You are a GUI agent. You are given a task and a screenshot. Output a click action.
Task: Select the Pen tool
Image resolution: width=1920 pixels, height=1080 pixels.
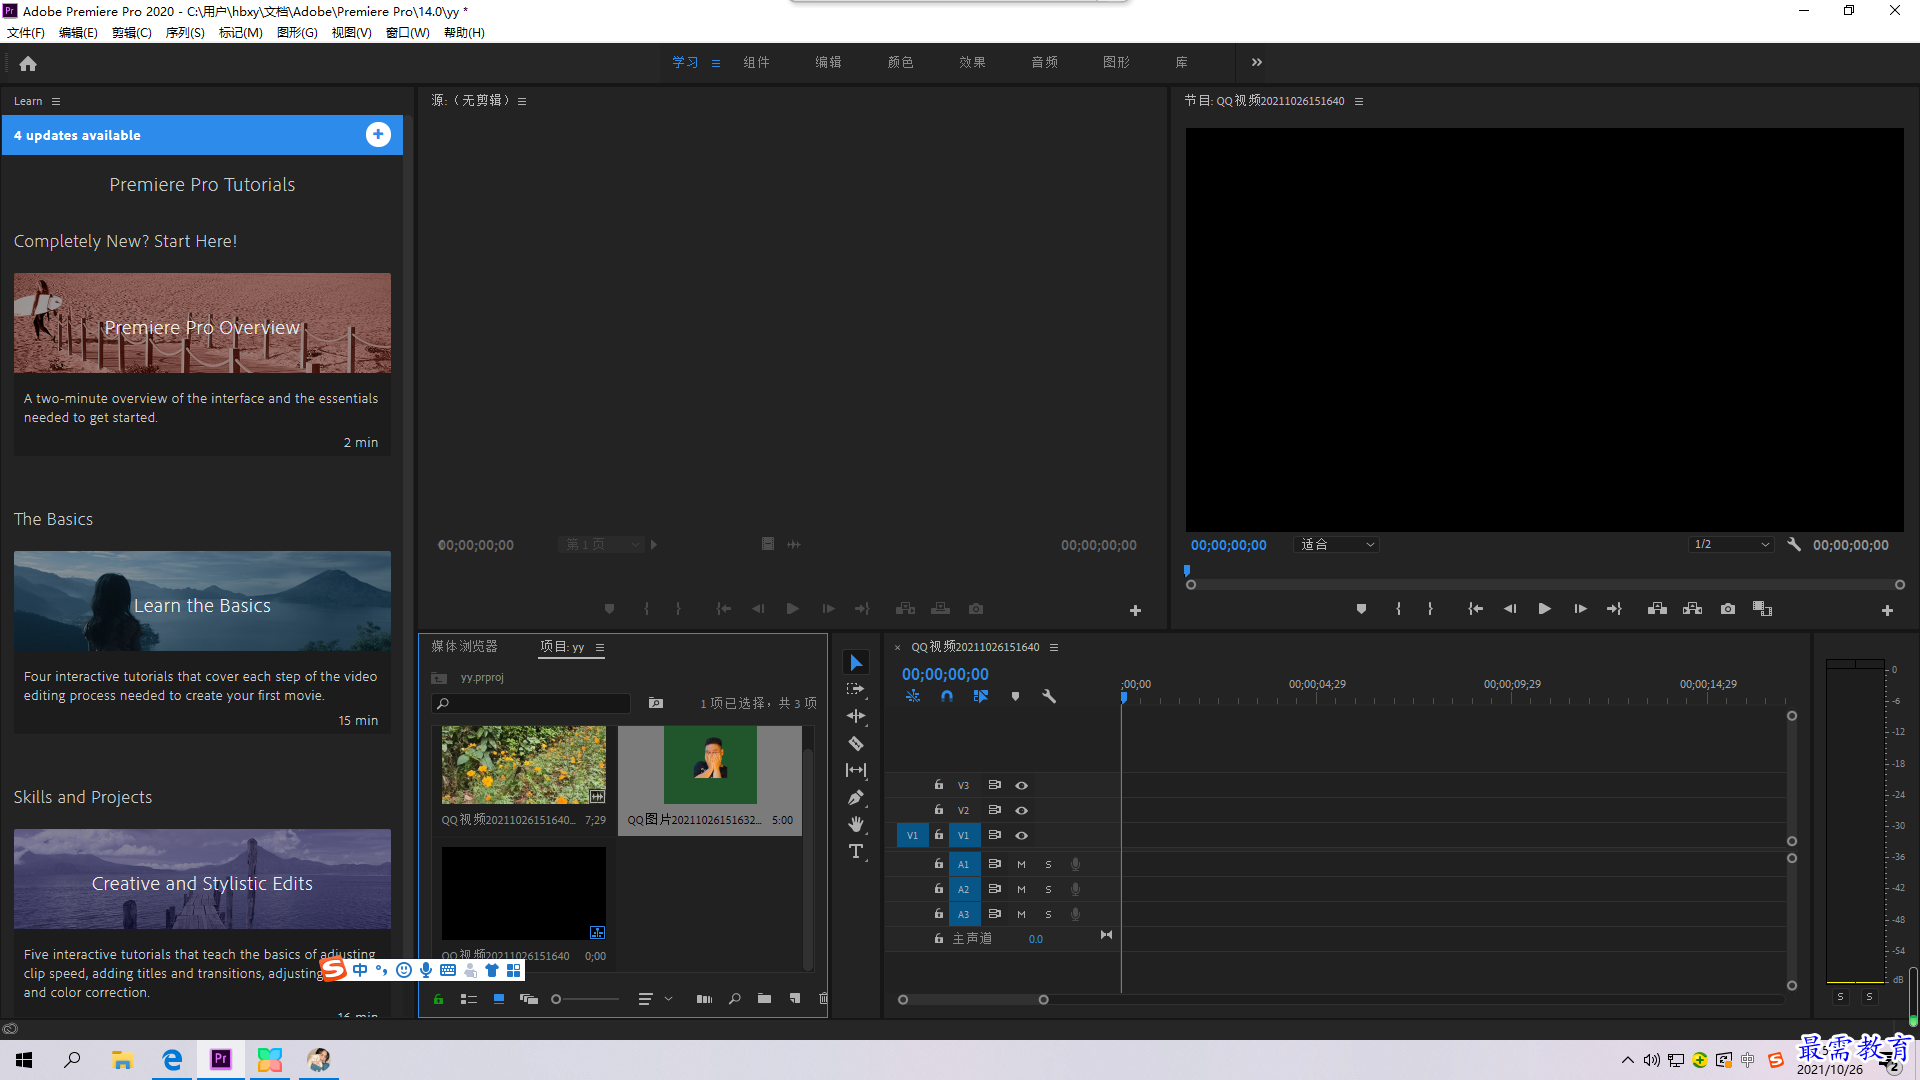click(x=856, y=797)
